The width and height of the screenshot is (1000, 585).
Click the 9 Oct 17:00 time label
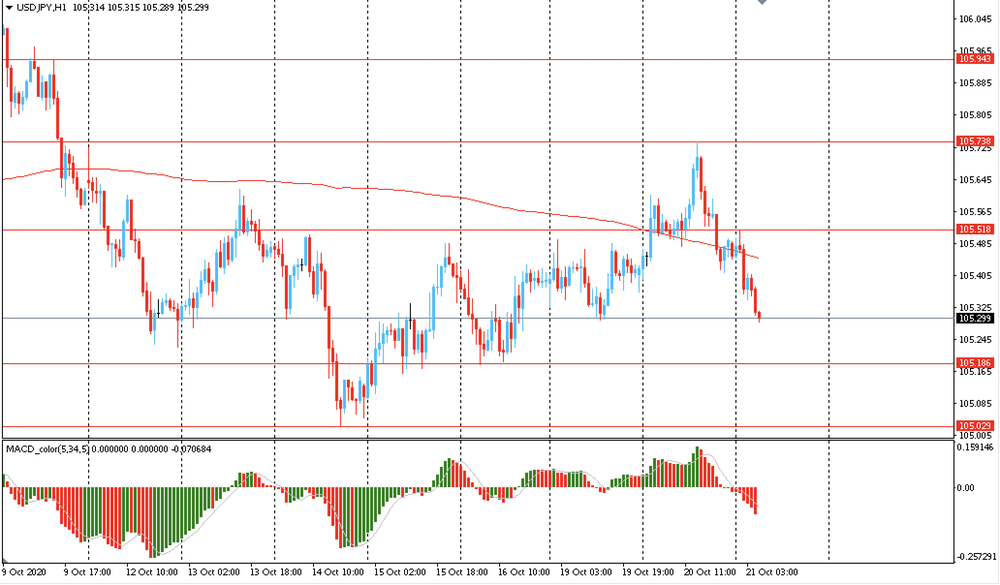pos(87,572)
